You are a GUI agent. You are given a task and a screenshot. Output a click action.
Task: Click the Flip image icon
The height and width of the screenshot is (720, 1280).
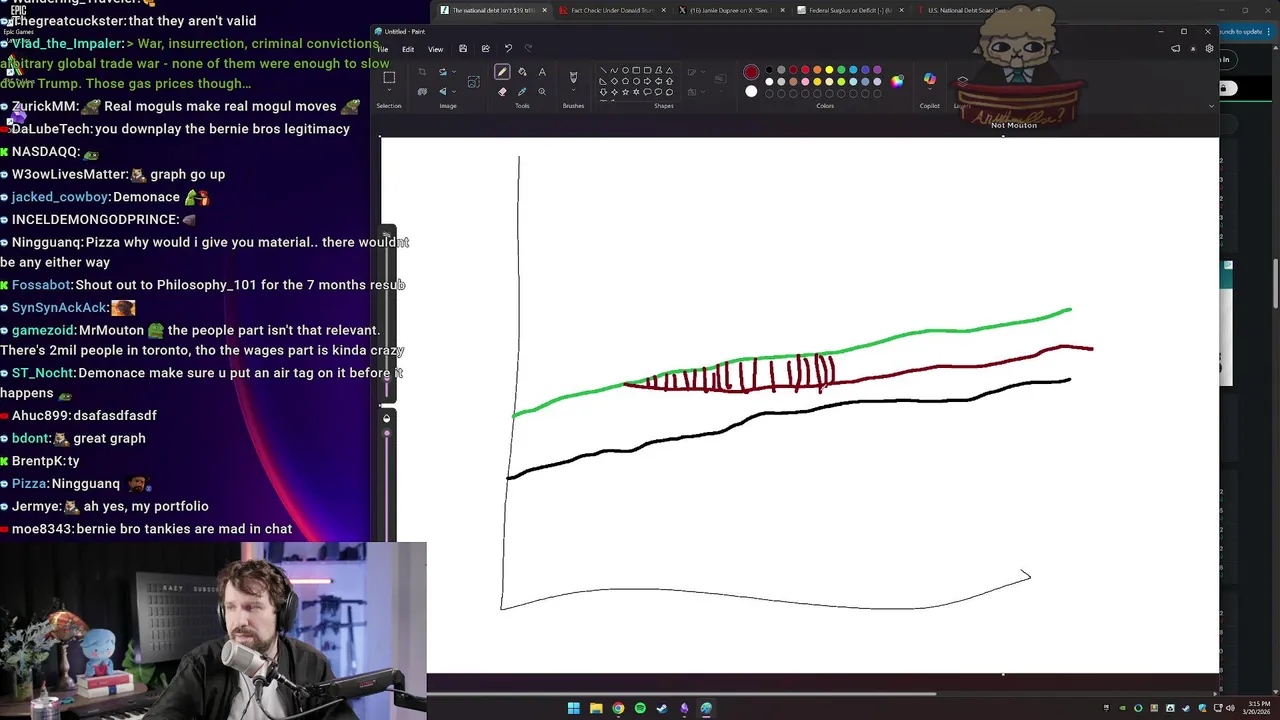click(443, 91)
